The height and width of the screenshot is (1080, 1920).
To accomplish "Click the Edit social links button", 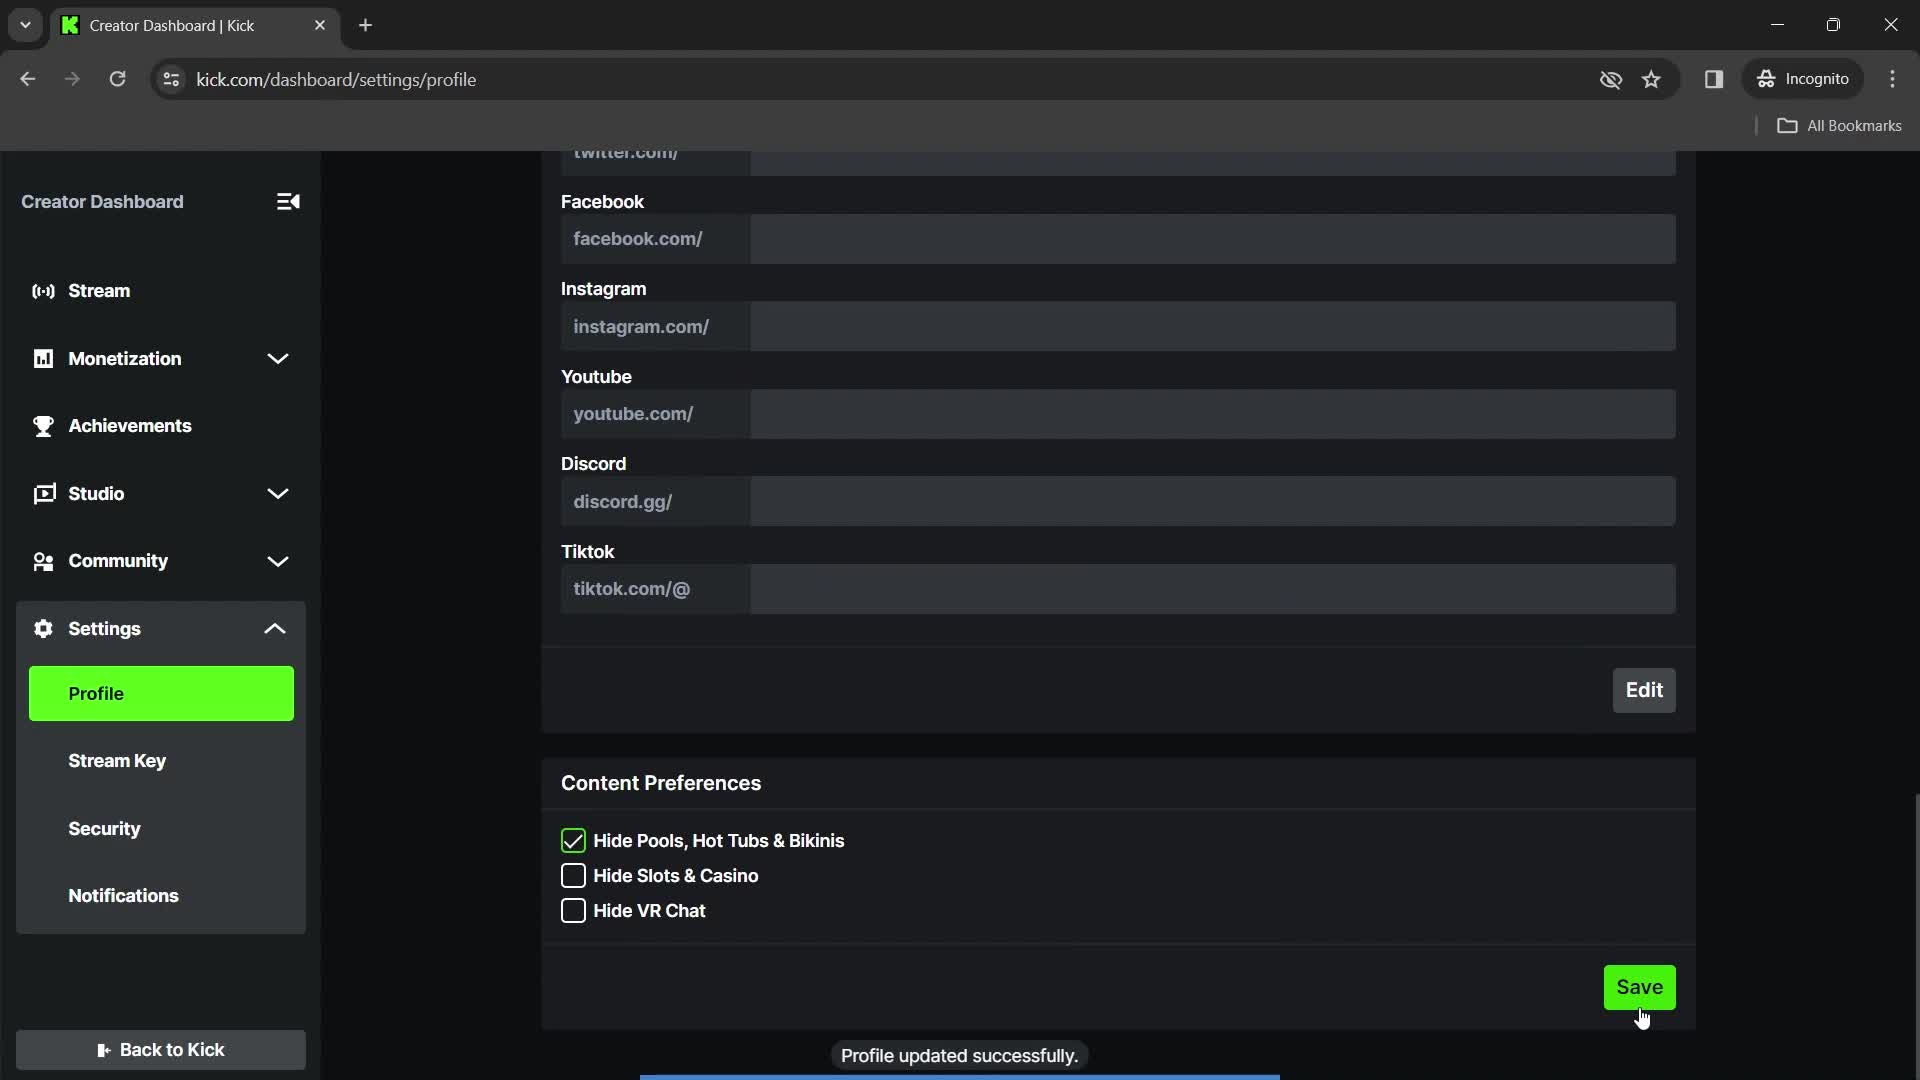I will (1644, 690).
